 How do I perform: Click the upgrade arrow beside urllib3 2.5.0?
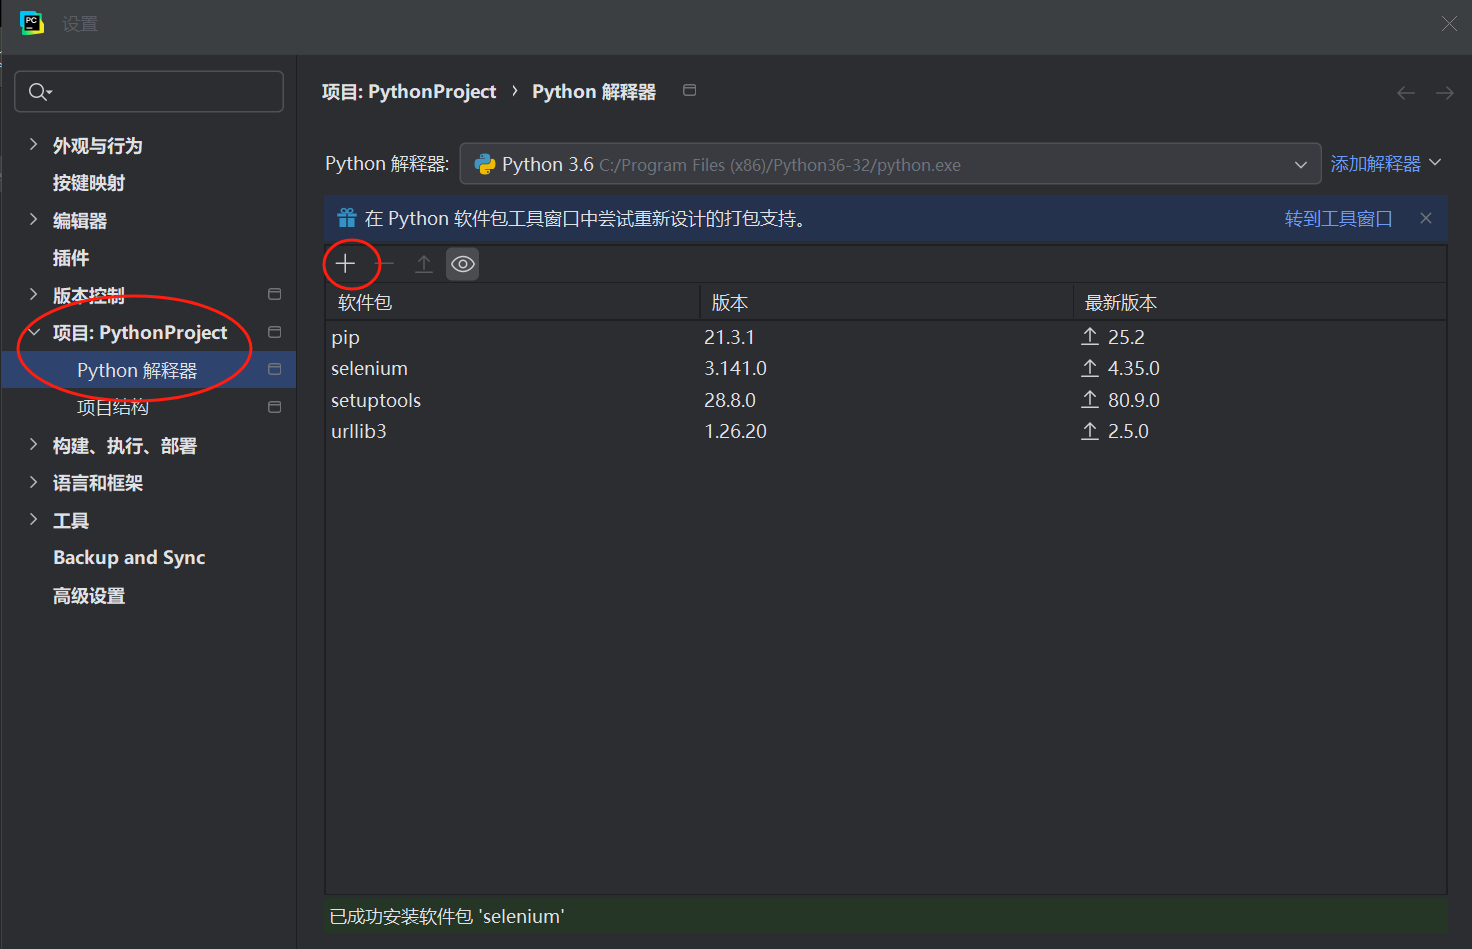point(1090,431)
